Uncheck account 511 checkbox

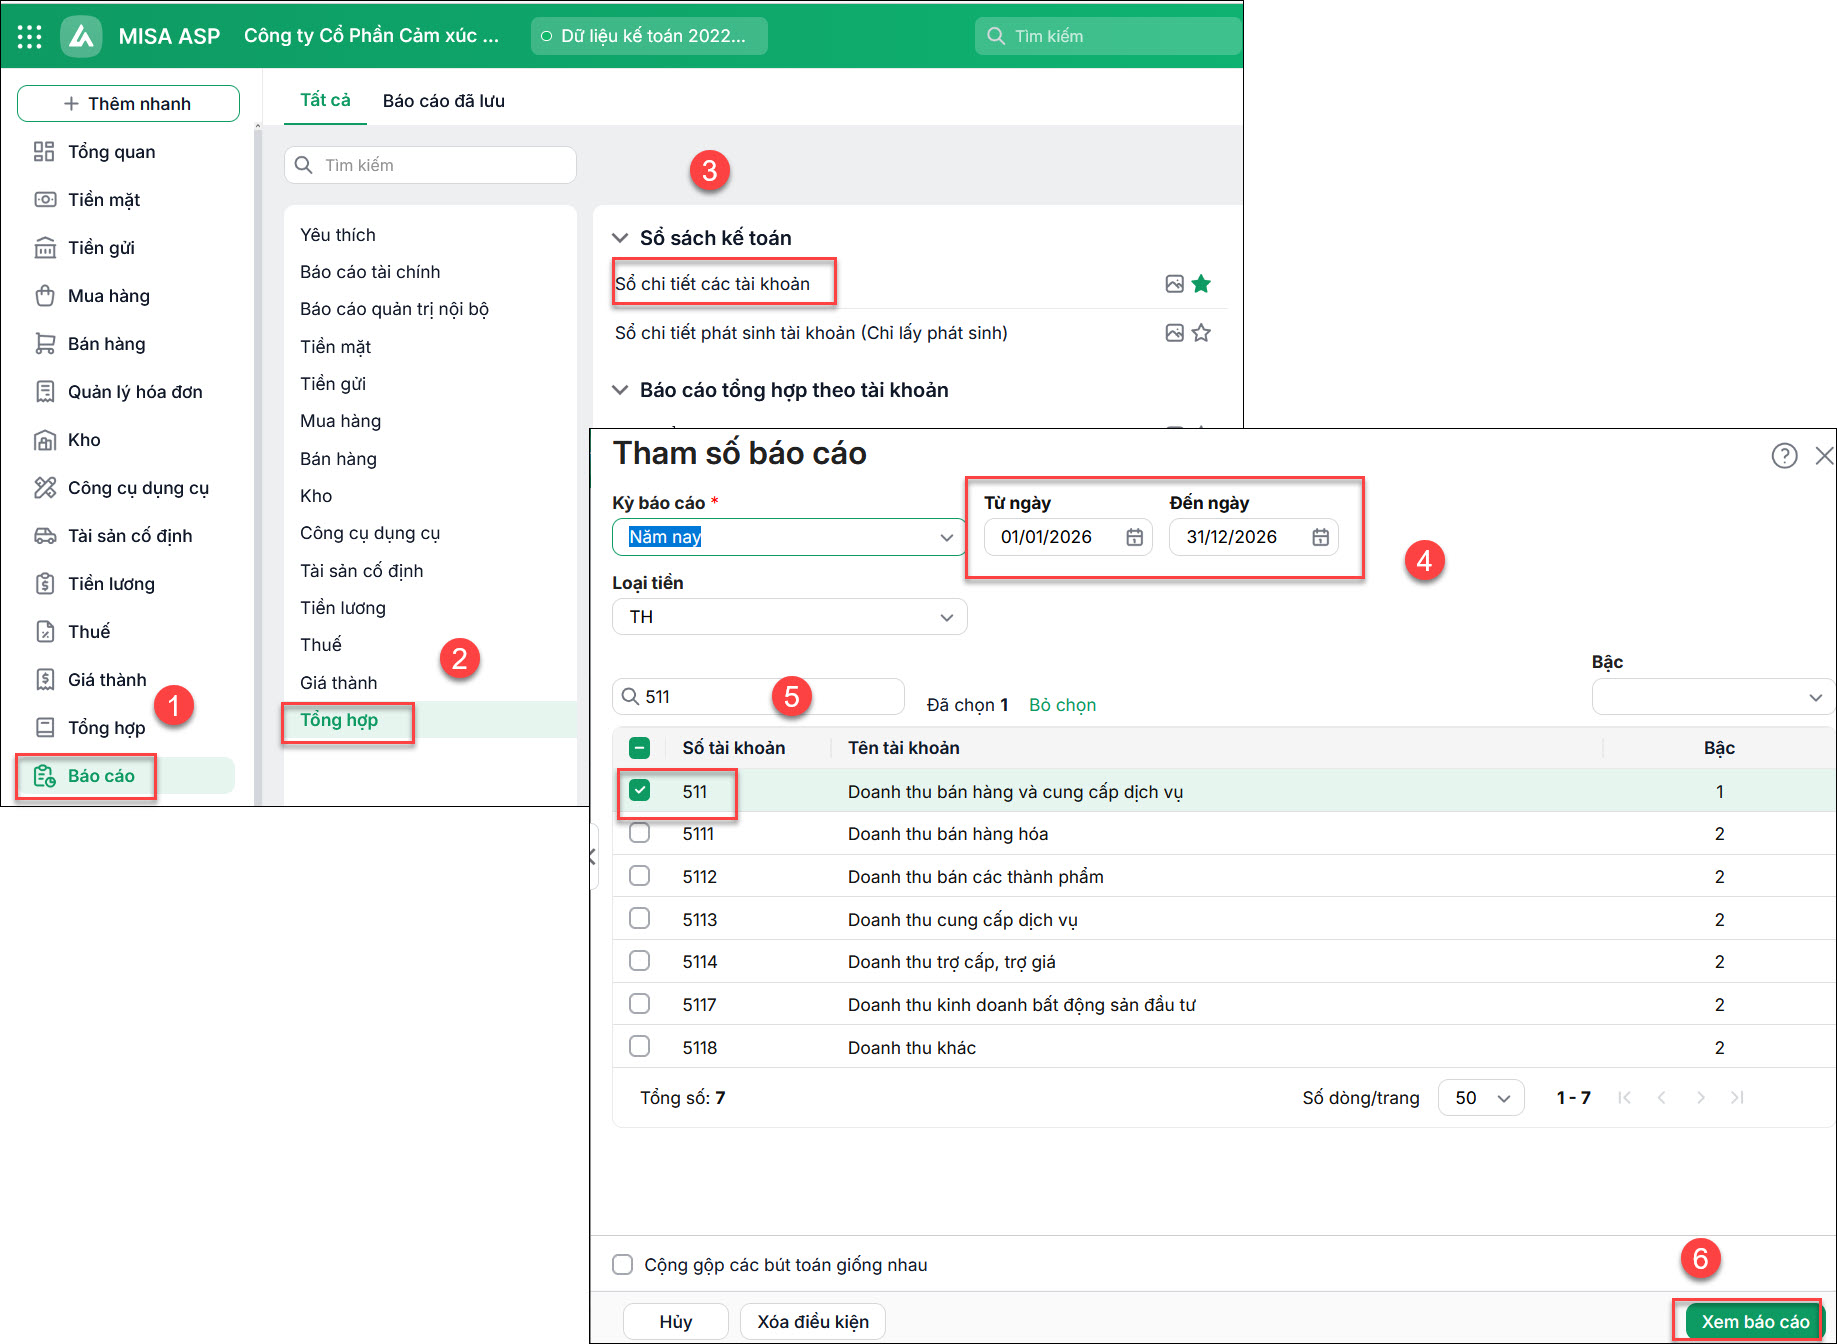[x=640, y=791]
